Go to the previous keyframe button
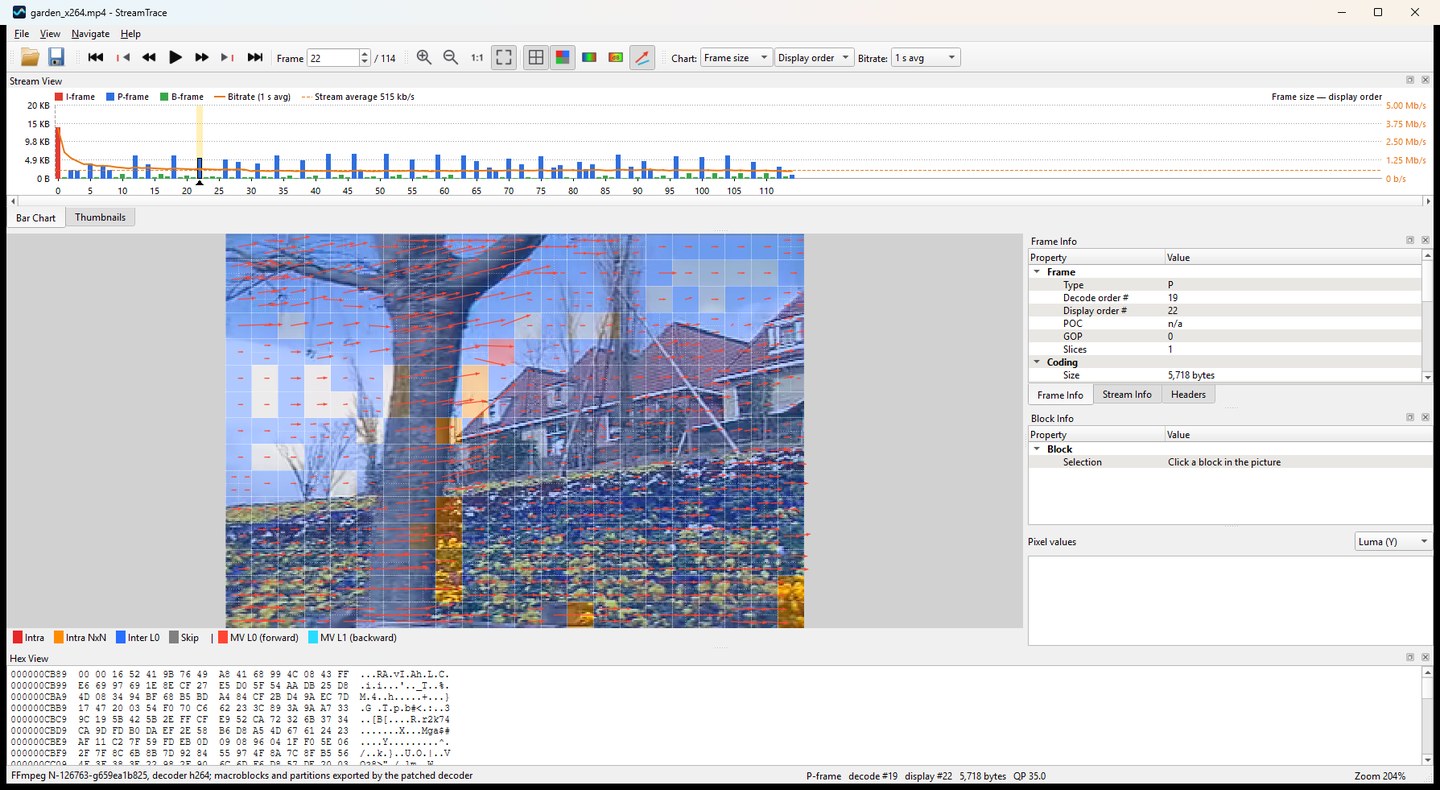This screenshot has width=1440, height=790. (123, 58)
